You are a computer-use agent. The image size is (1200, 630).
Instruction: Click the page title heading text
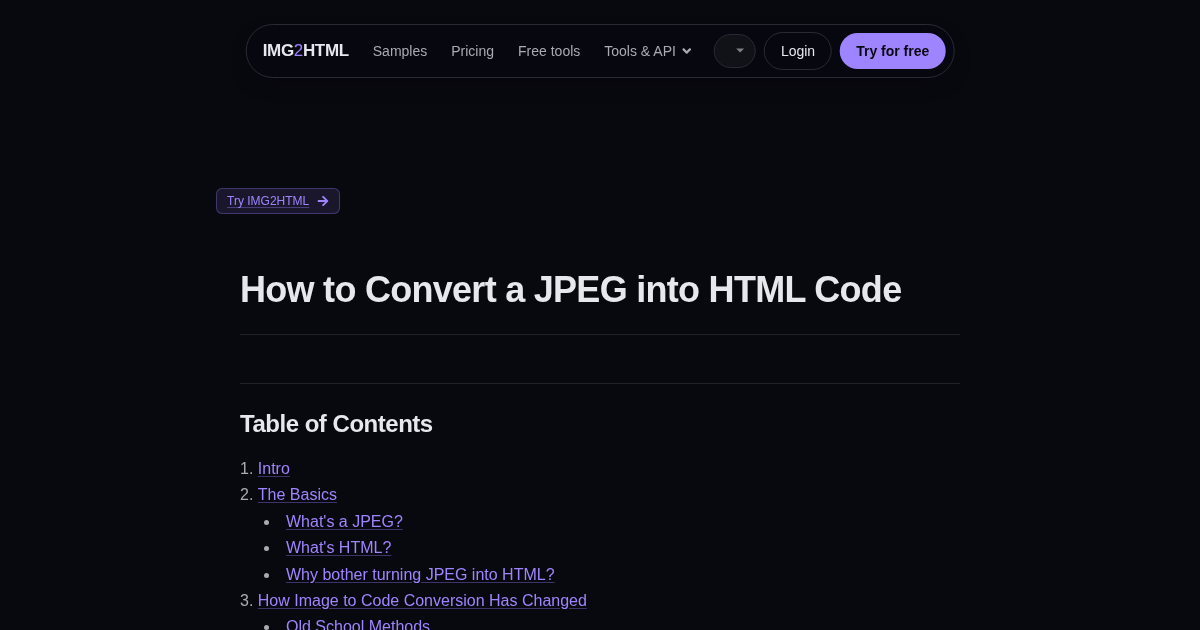[571, 290]
